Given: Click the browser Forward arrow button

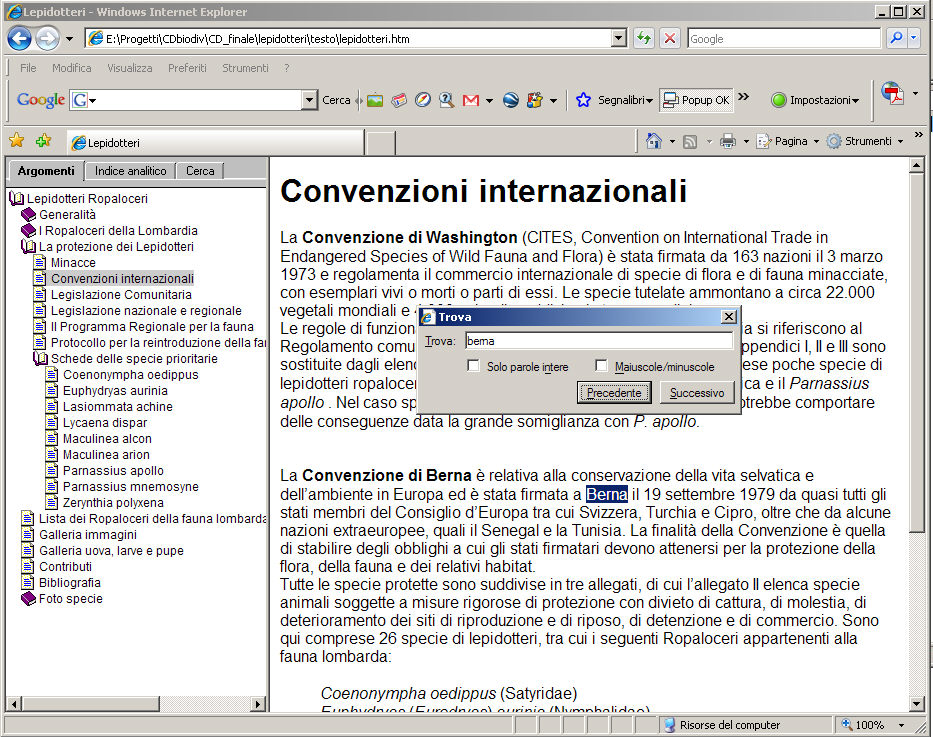Looking at the screenshot, I should pyautogui.click(x=47, y=39).
